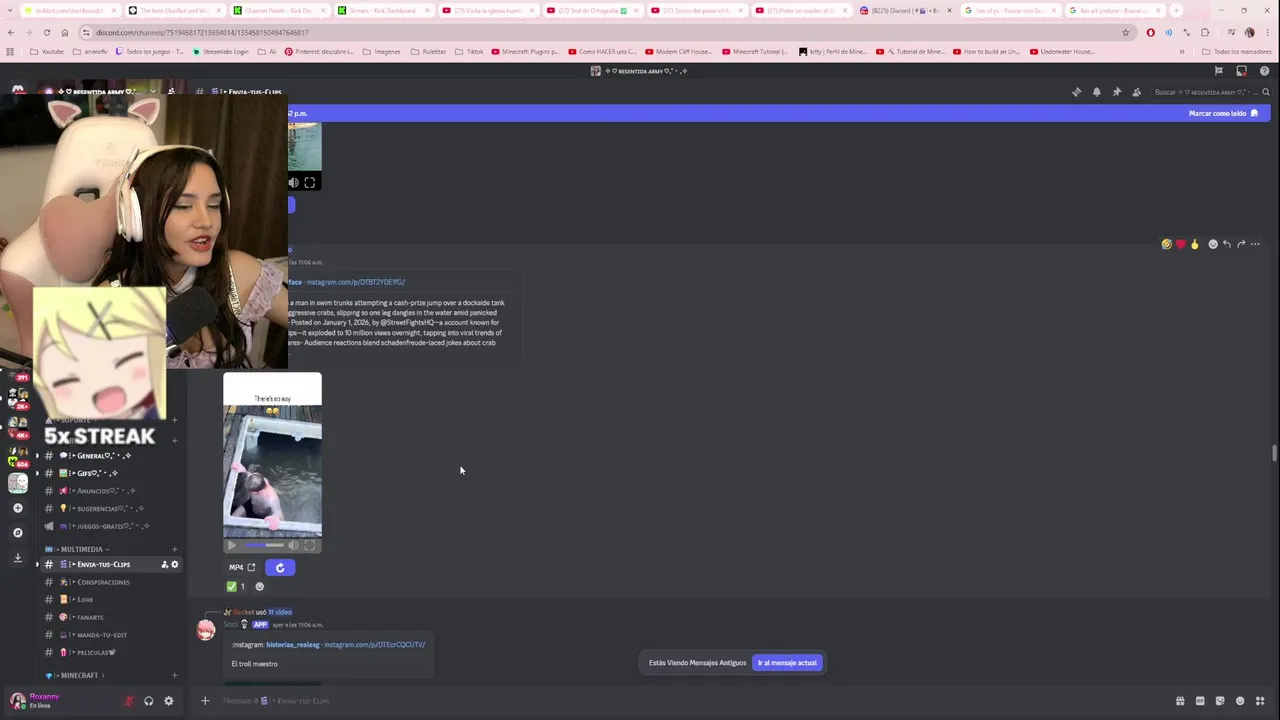
Task: Forward the message
Action: (1241, 244)
